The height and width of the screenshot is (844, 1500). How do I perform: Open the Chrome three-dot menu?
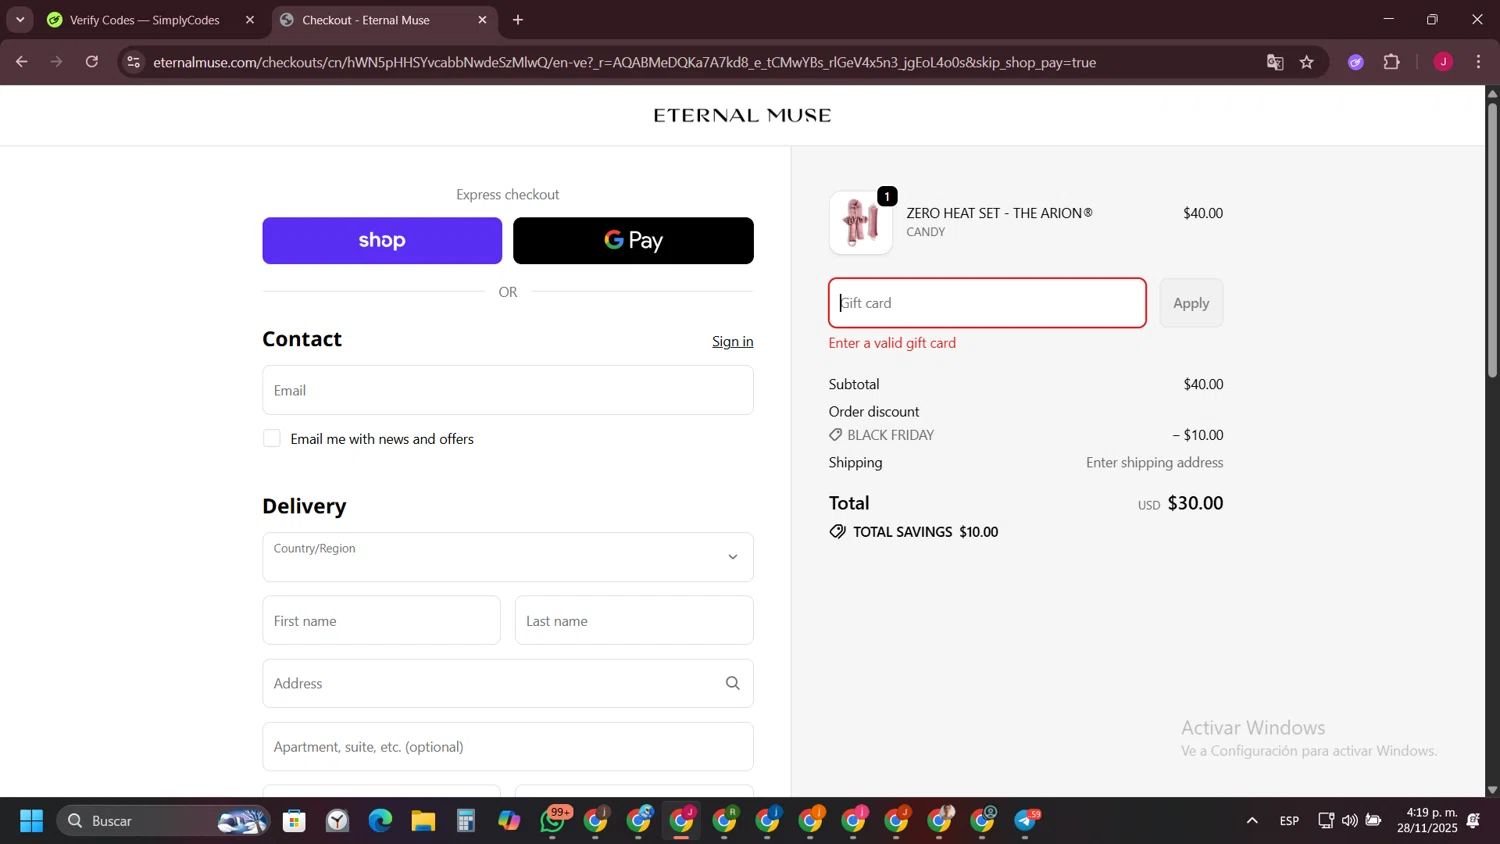1478,62
